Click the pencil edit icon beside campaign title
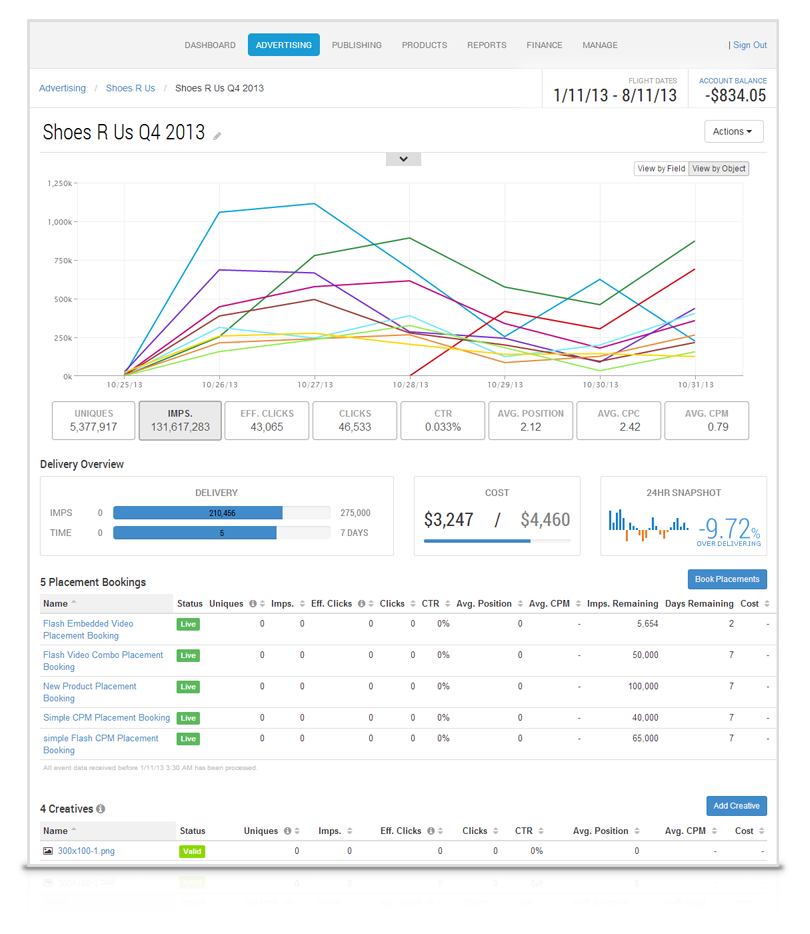 click(x=217, y=136)
